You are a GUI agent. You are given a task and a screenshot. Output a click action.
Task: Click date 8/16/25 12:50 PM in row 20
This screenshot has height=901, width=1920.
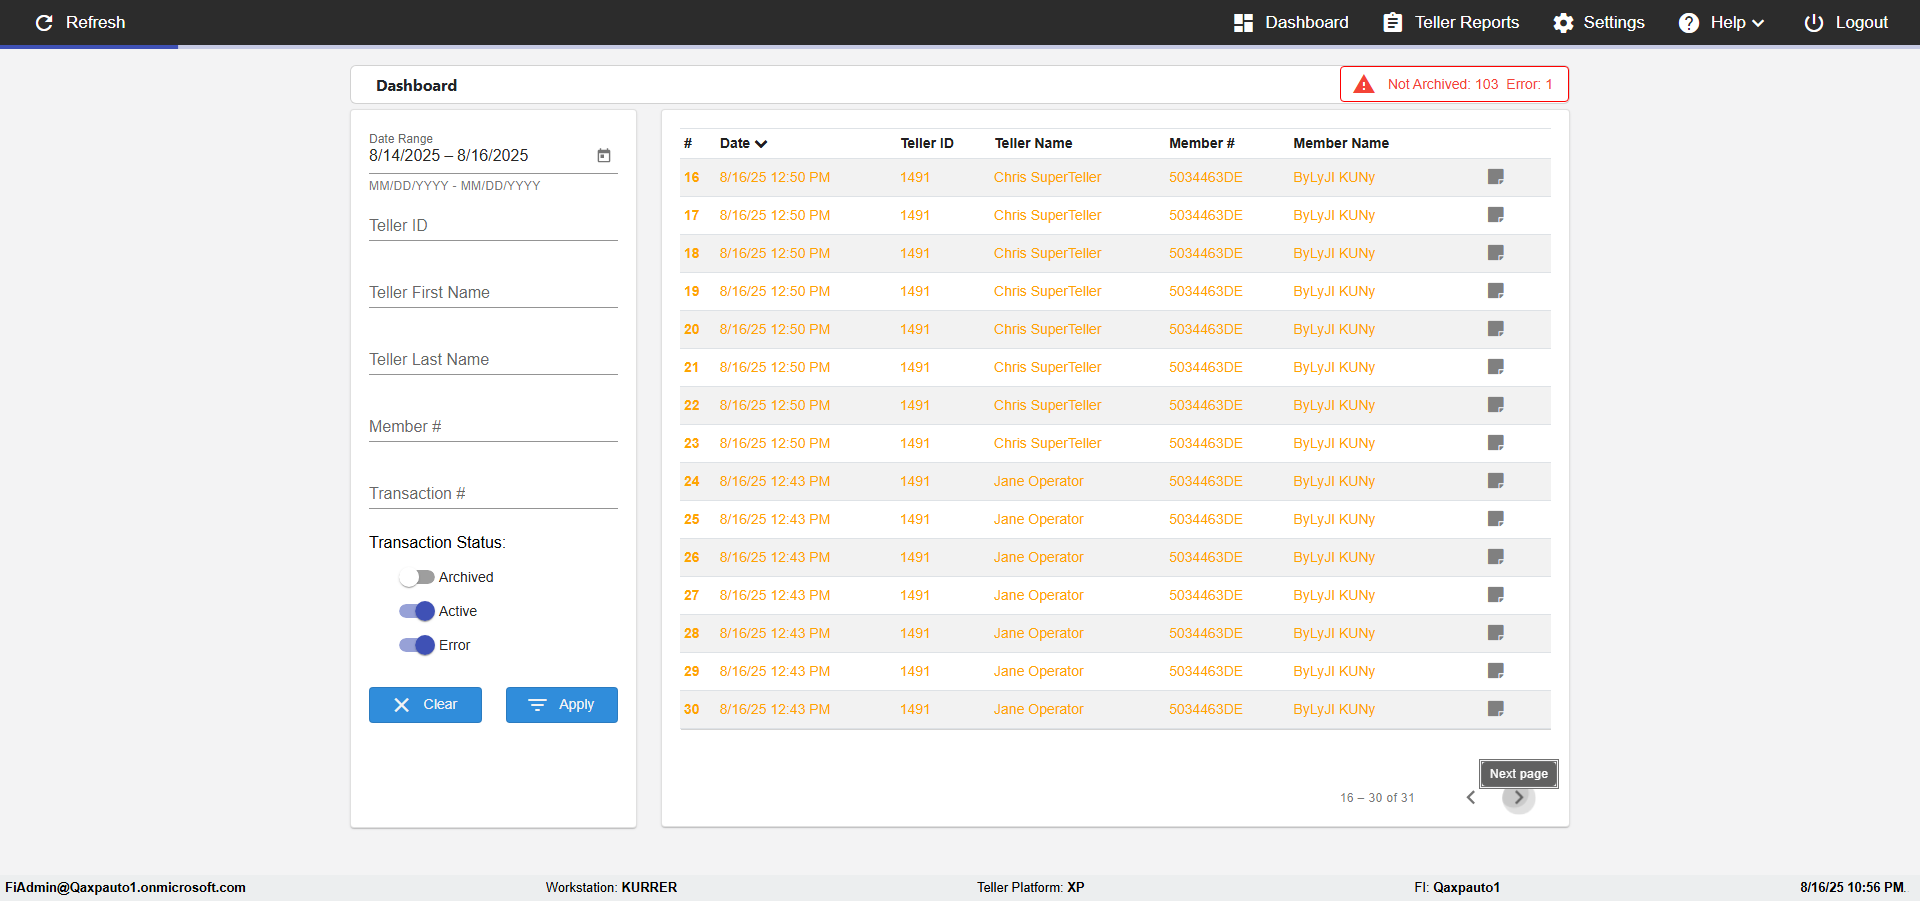pos(775,329)
